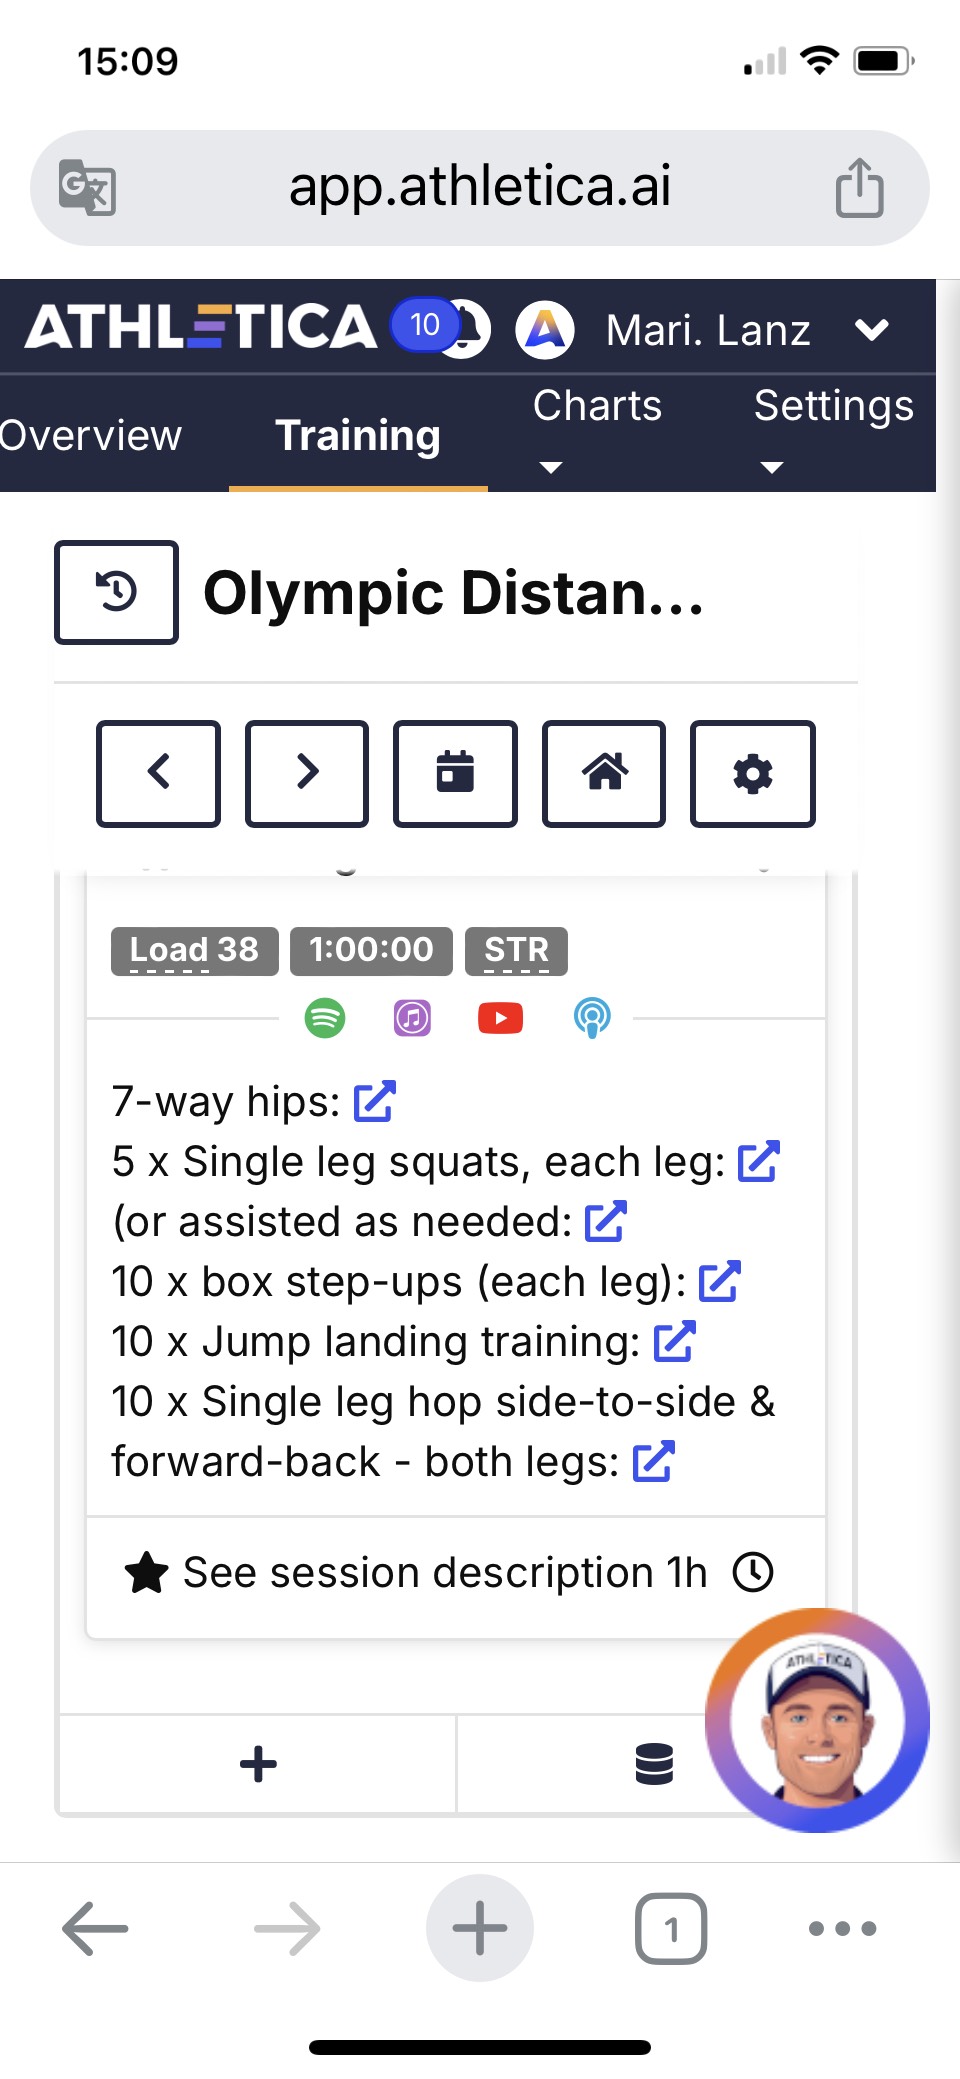
Task: Open the blue podcast icon
Action: coord(592,1018)
